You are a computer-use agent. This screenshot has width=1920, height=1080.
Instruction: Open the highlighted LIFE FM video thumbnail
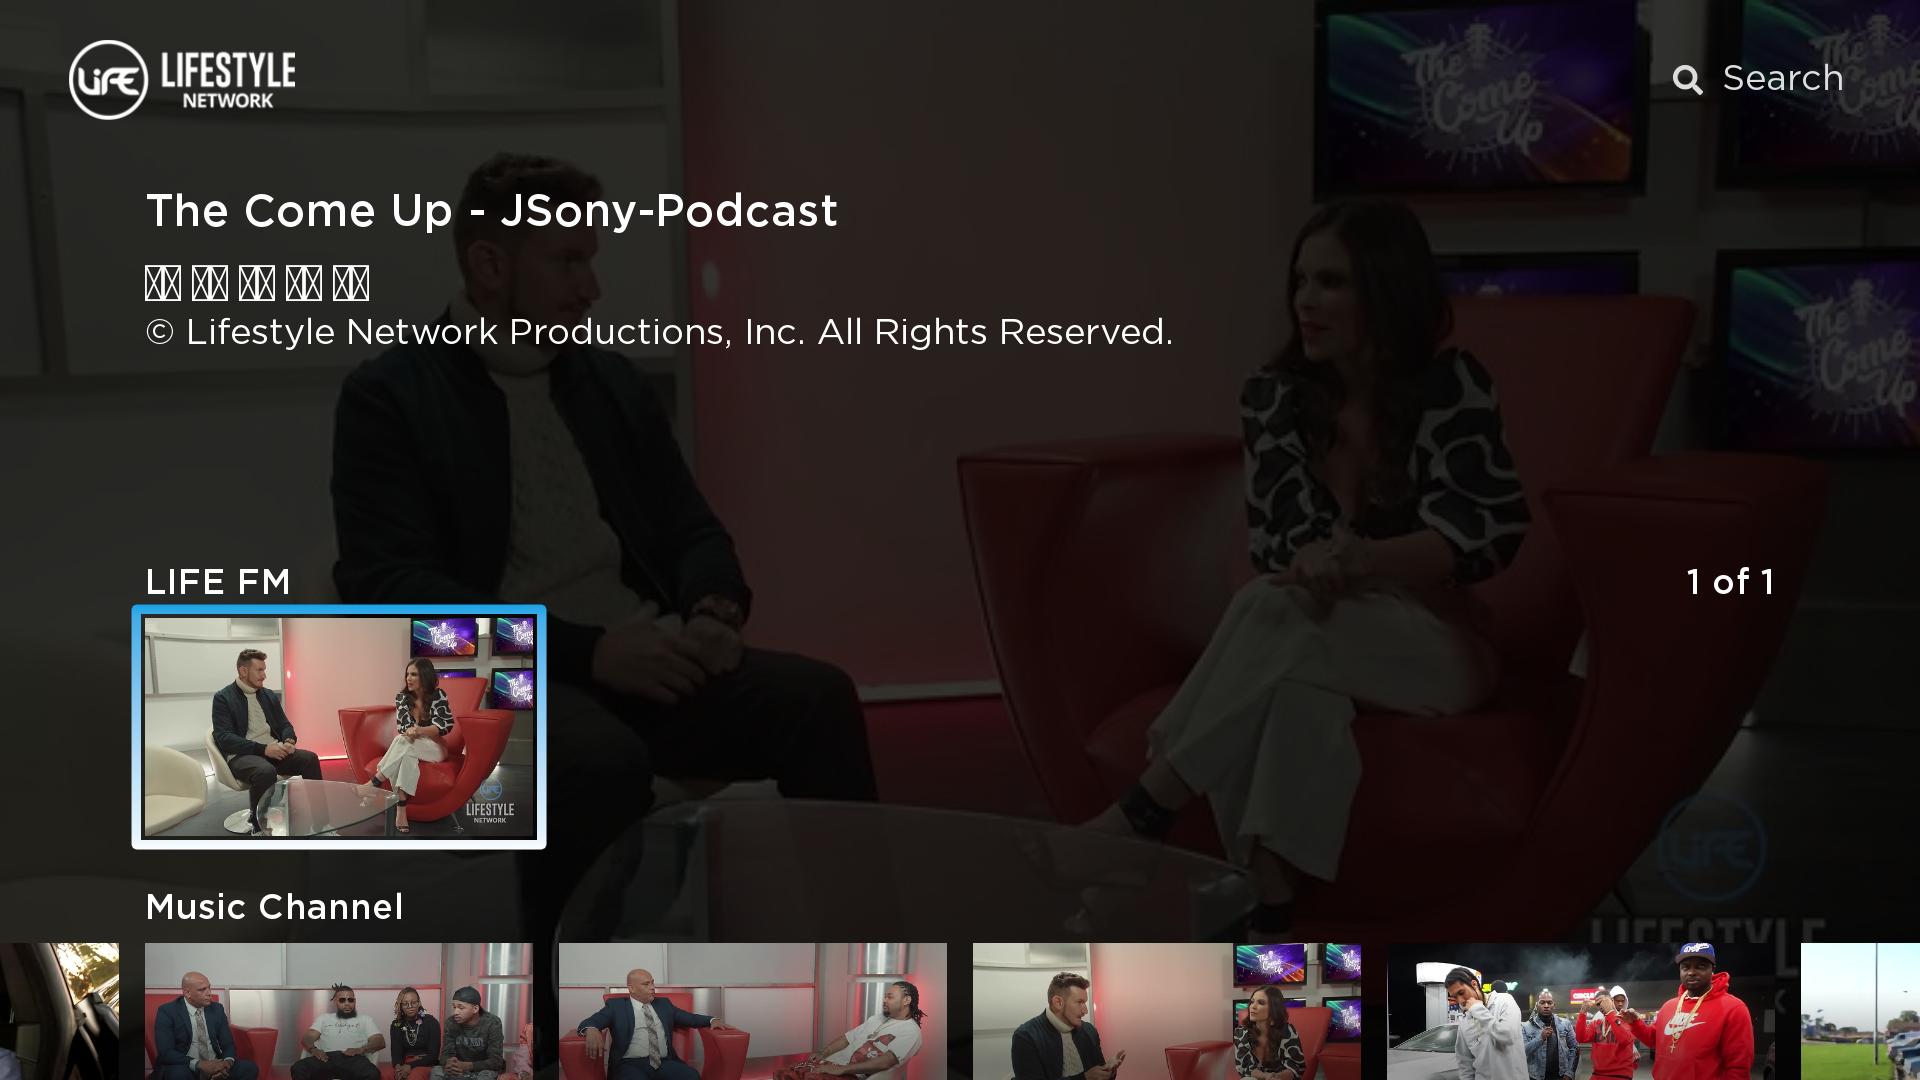pyautogui.click(x=339, y=727)
